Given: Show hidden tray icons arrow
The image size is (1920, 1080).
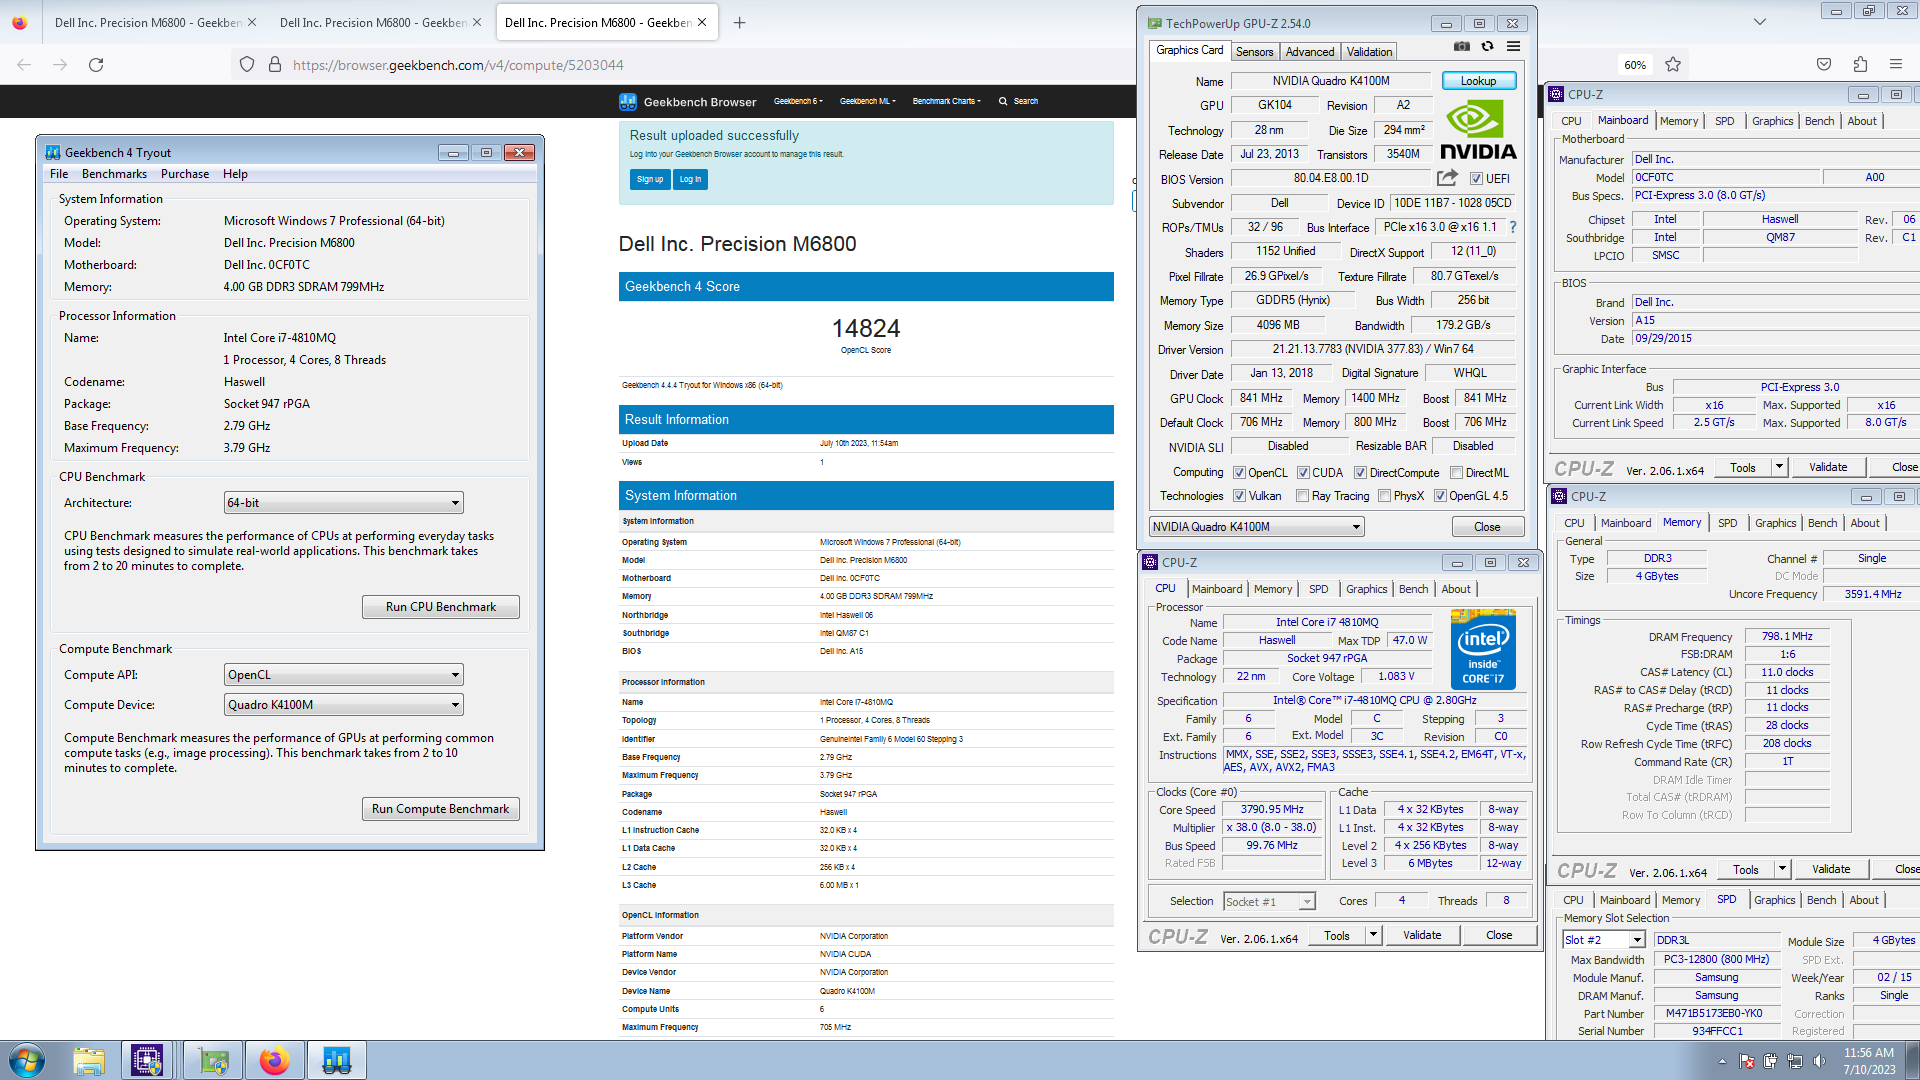Looking at the screenshot, I should (x=1722, y=1061).
